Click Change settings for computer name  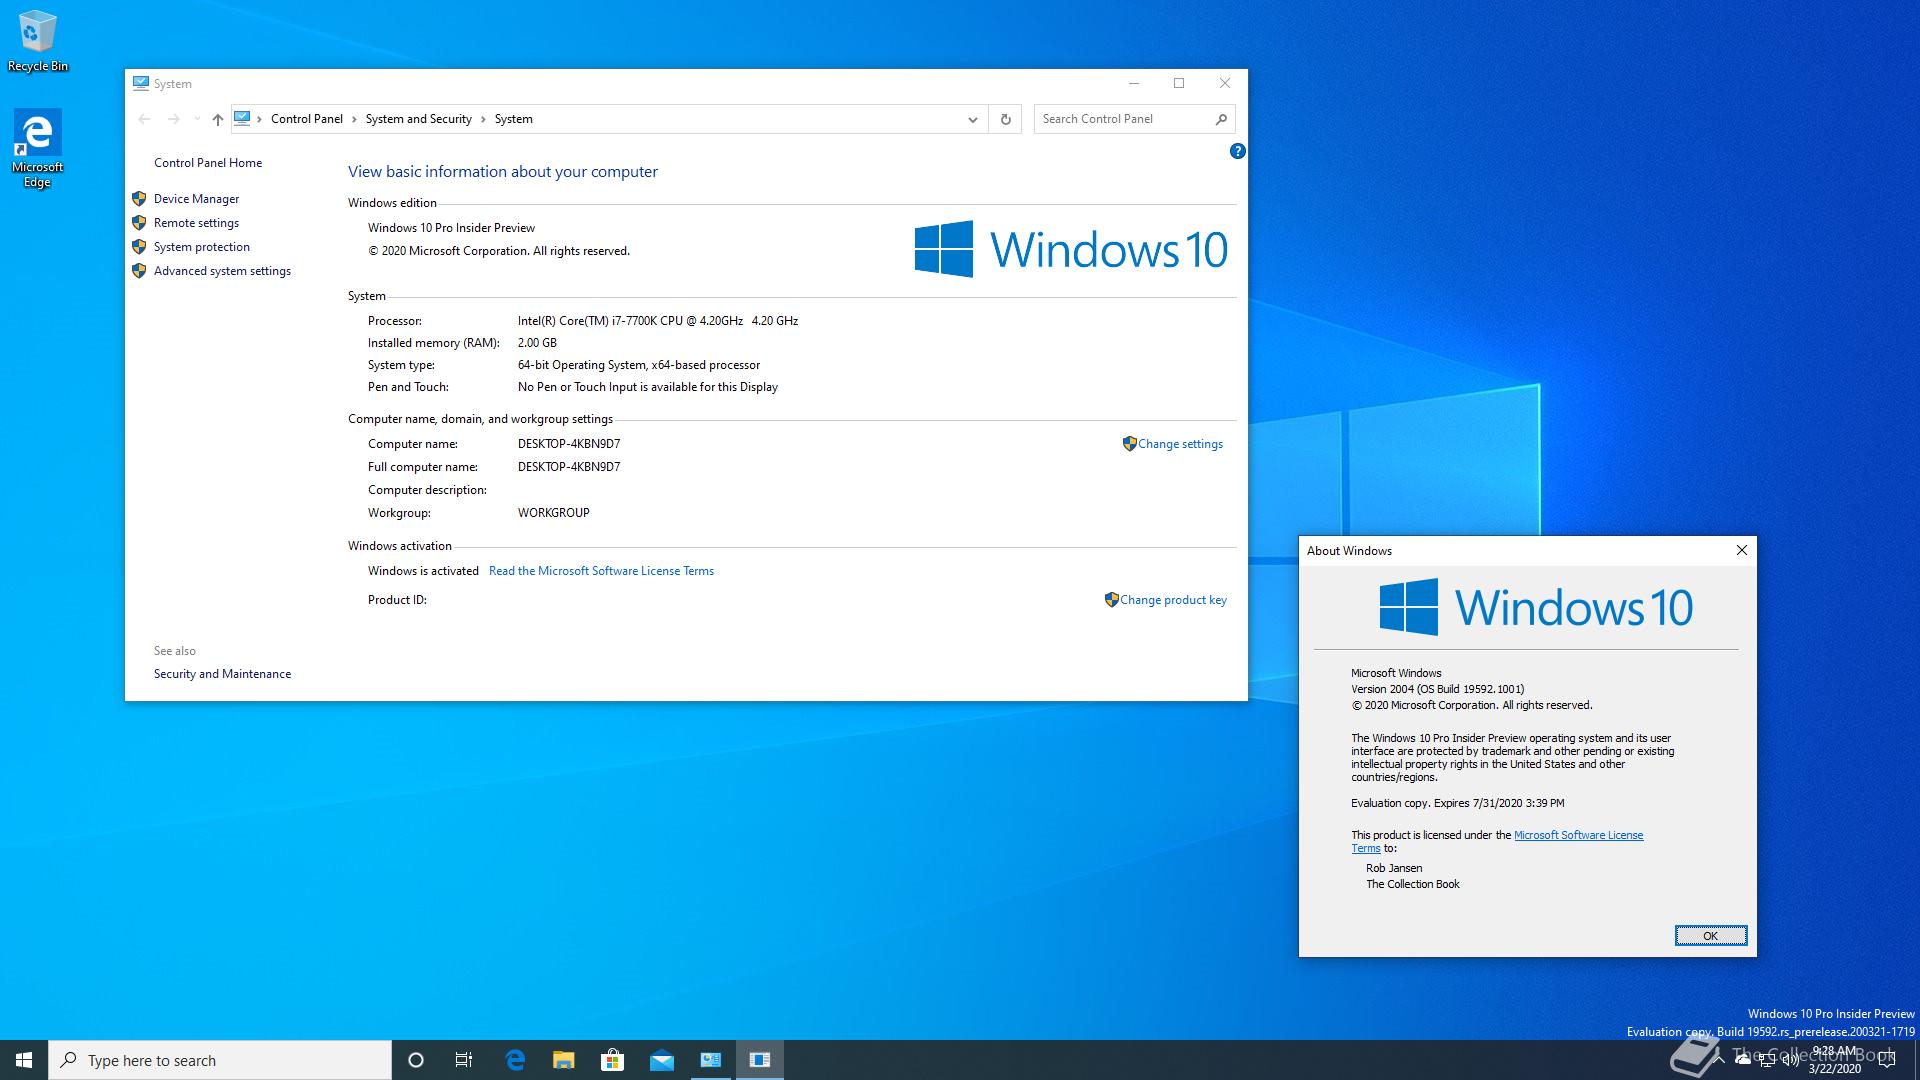[x=1180, y=444]
